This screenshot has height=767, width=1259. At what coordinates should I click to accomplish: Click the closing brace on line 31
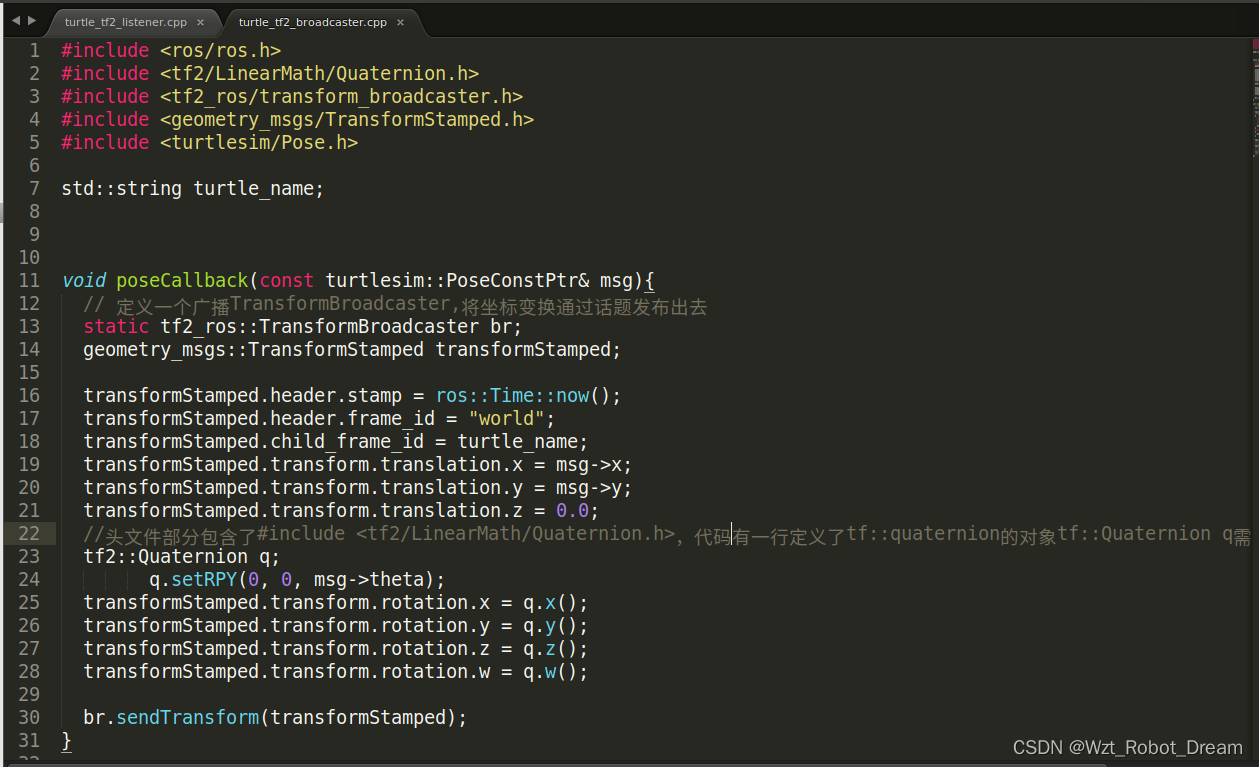point(66,740)
